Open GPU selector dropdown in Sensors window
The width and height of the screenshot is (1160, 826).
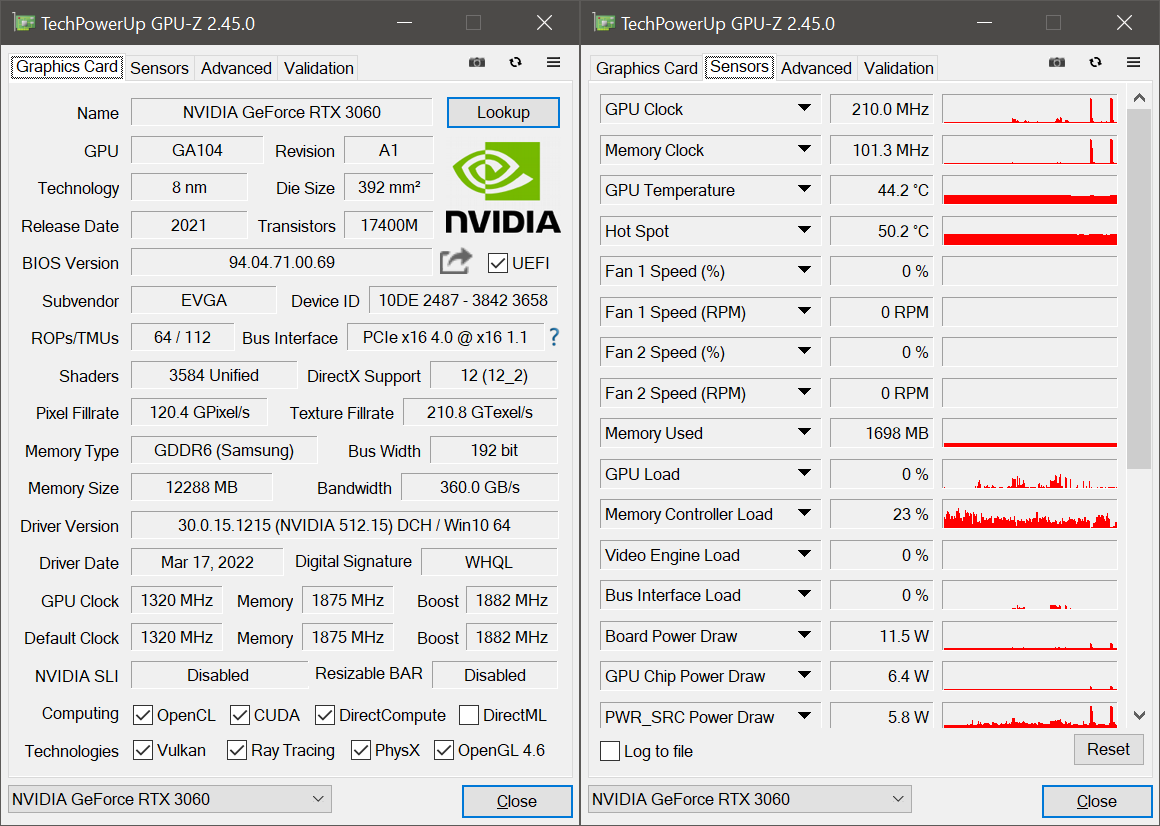(749, 799)
